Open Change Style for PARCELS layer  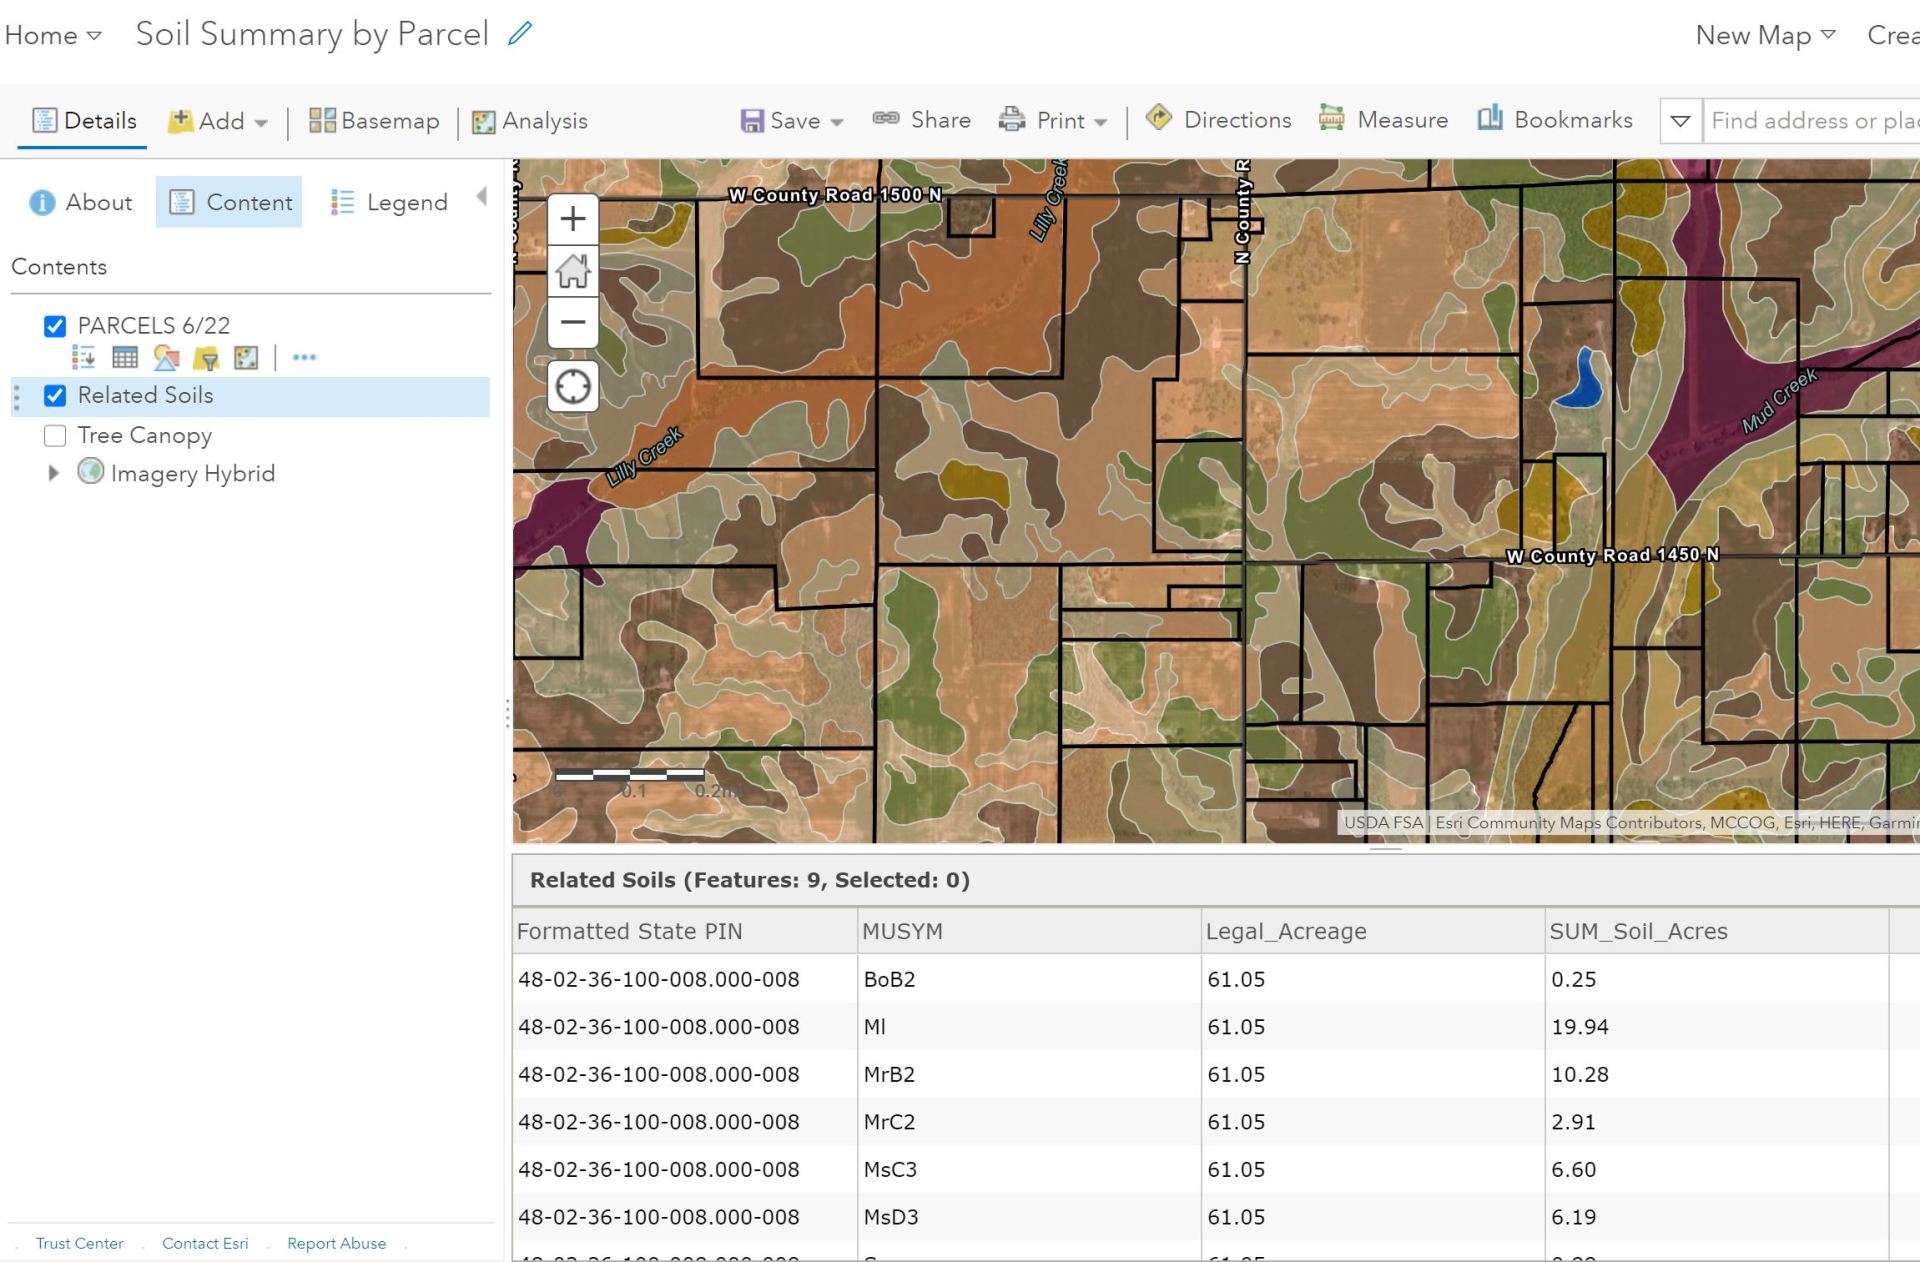[x=166, y=357]
